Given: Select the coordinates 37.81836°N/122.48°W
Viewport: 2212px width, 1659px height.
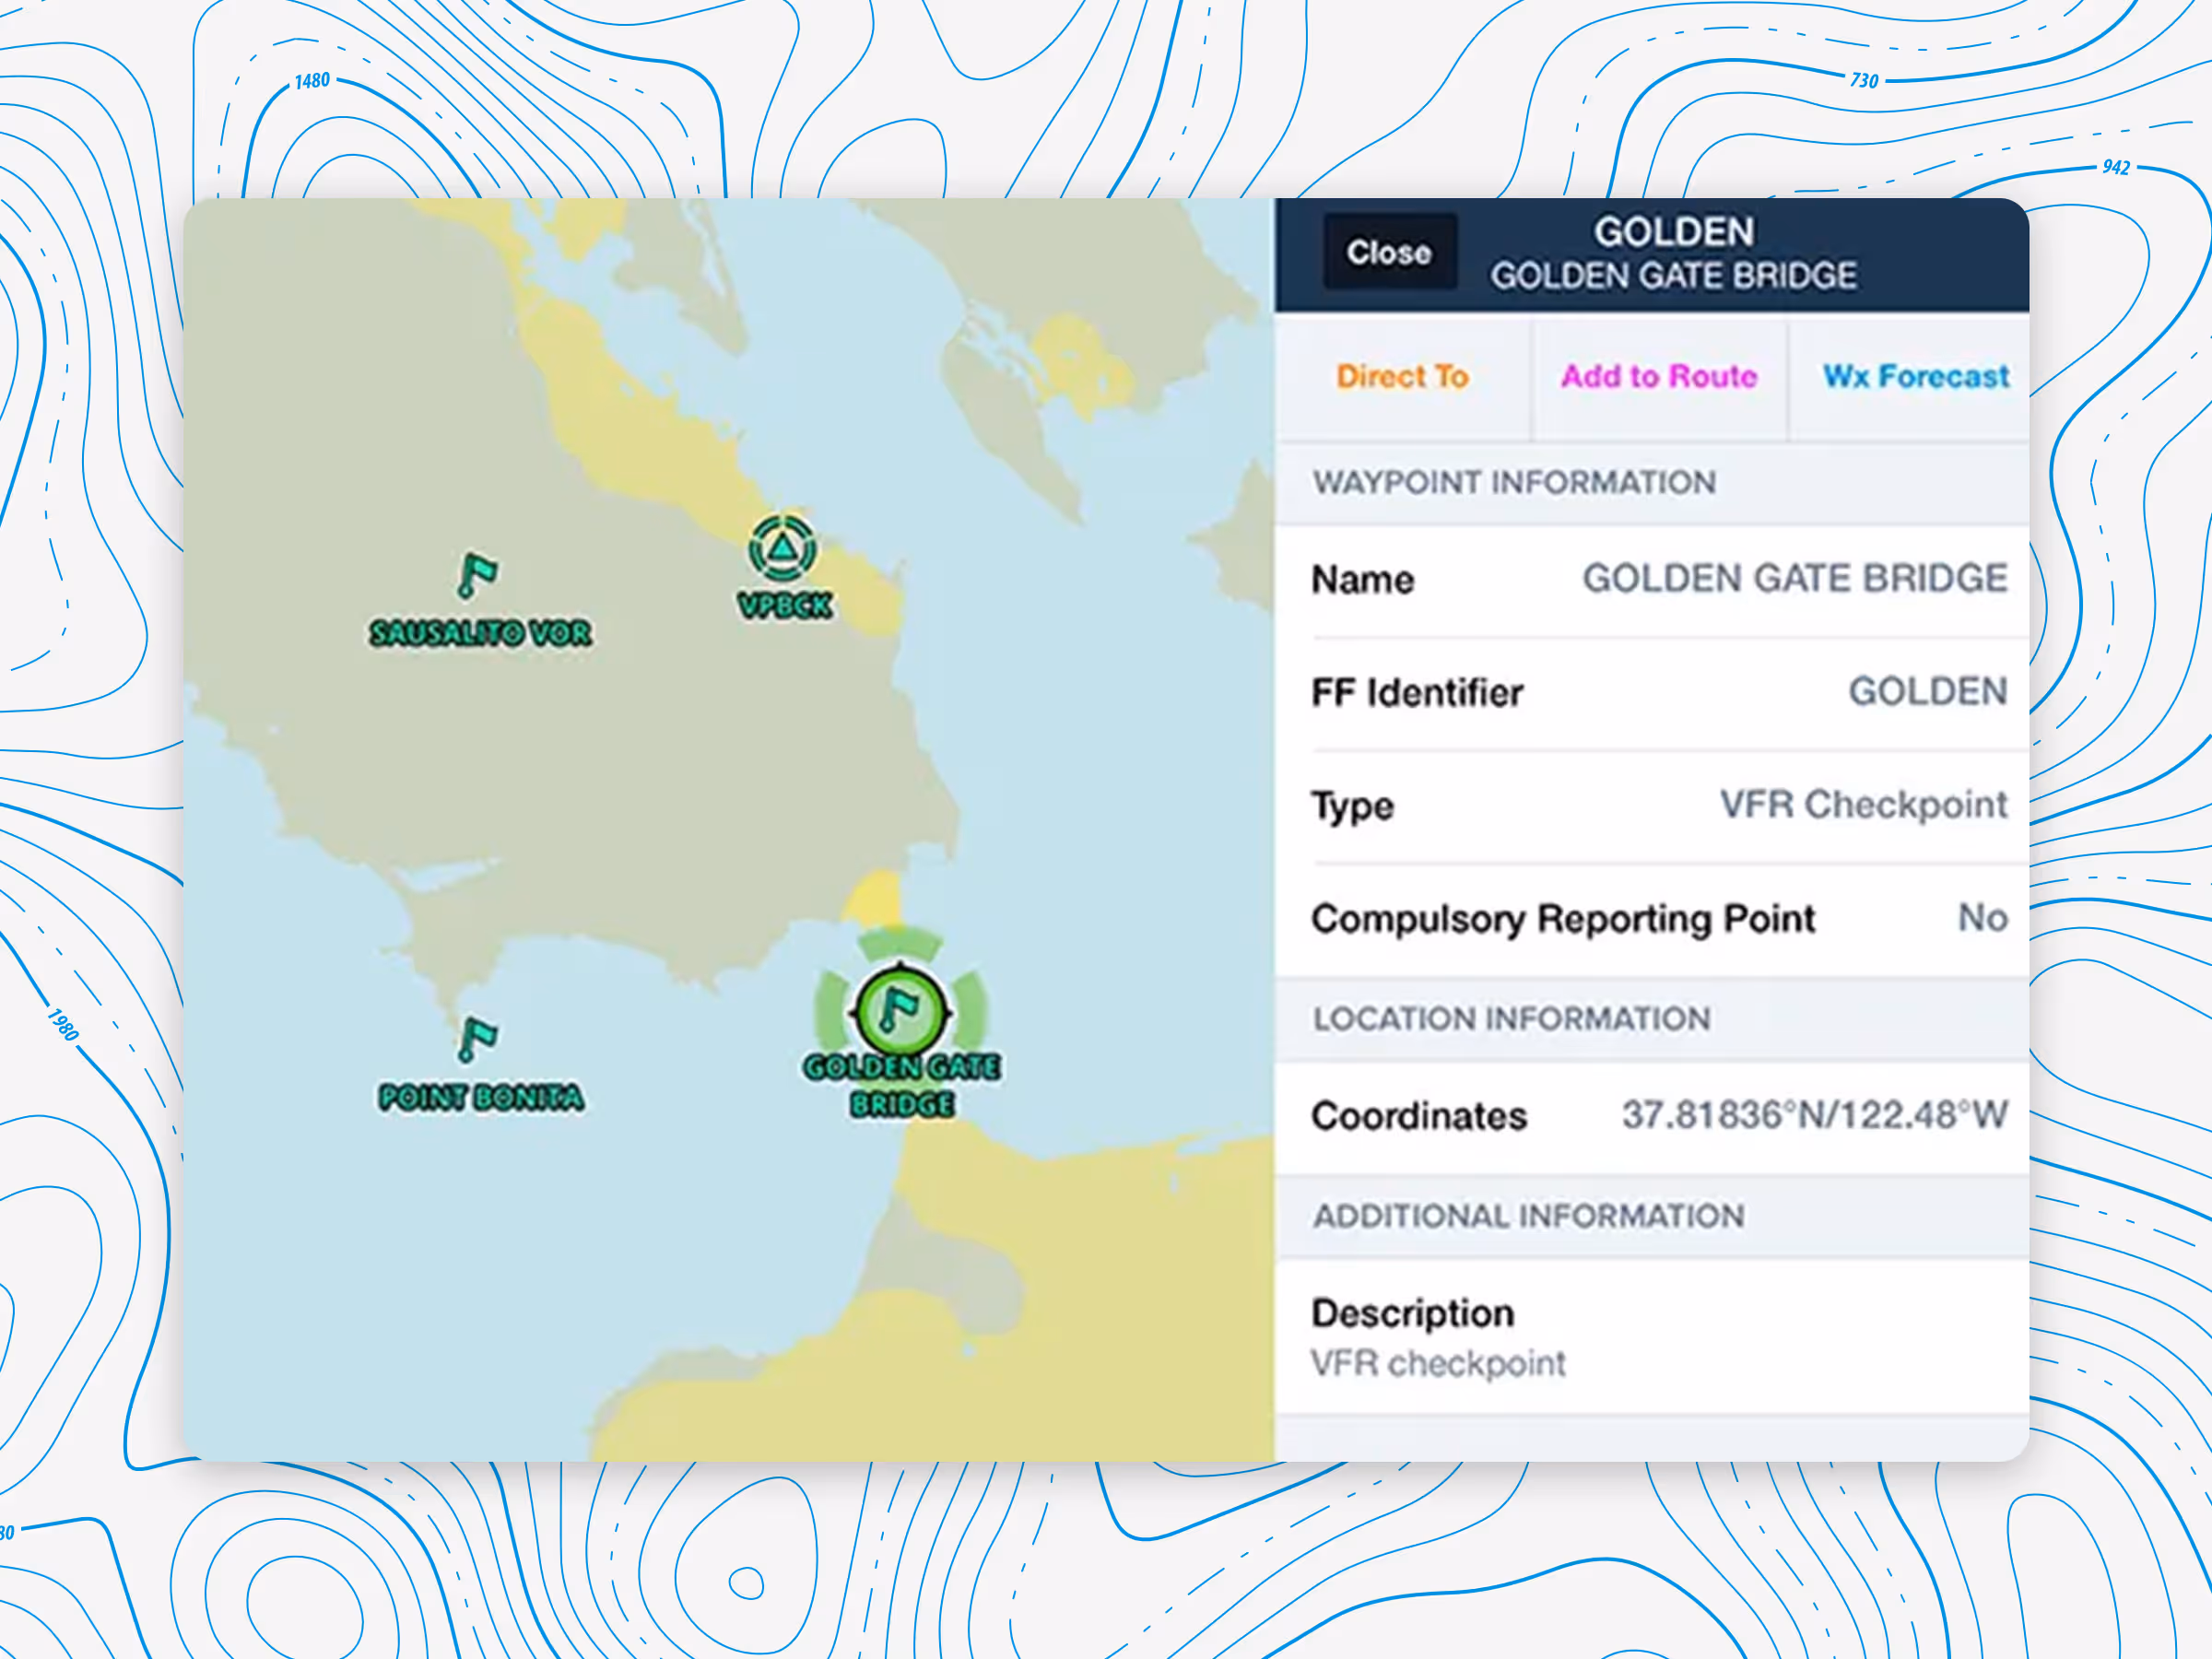Looking at the screenshot, I should click(1814, 1114).
